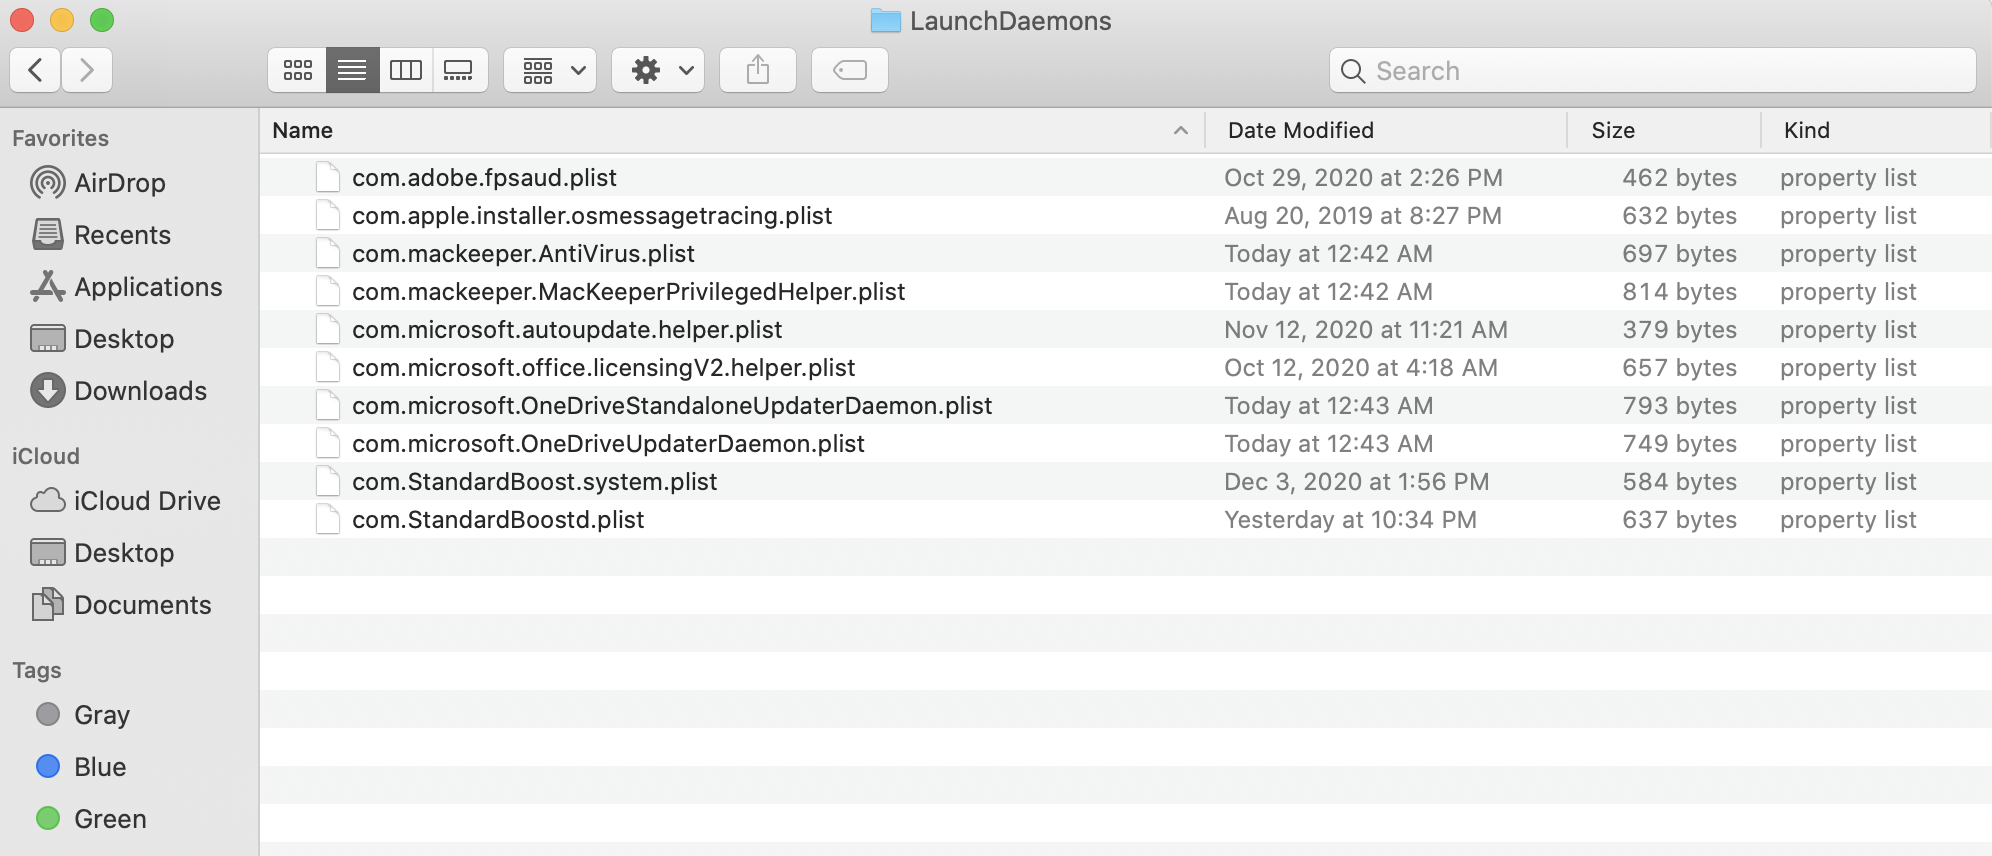Click the date Dec 3, 2020 at 1:56 PM
This screenshot has height=856, width=1992.
(1357, 482)
